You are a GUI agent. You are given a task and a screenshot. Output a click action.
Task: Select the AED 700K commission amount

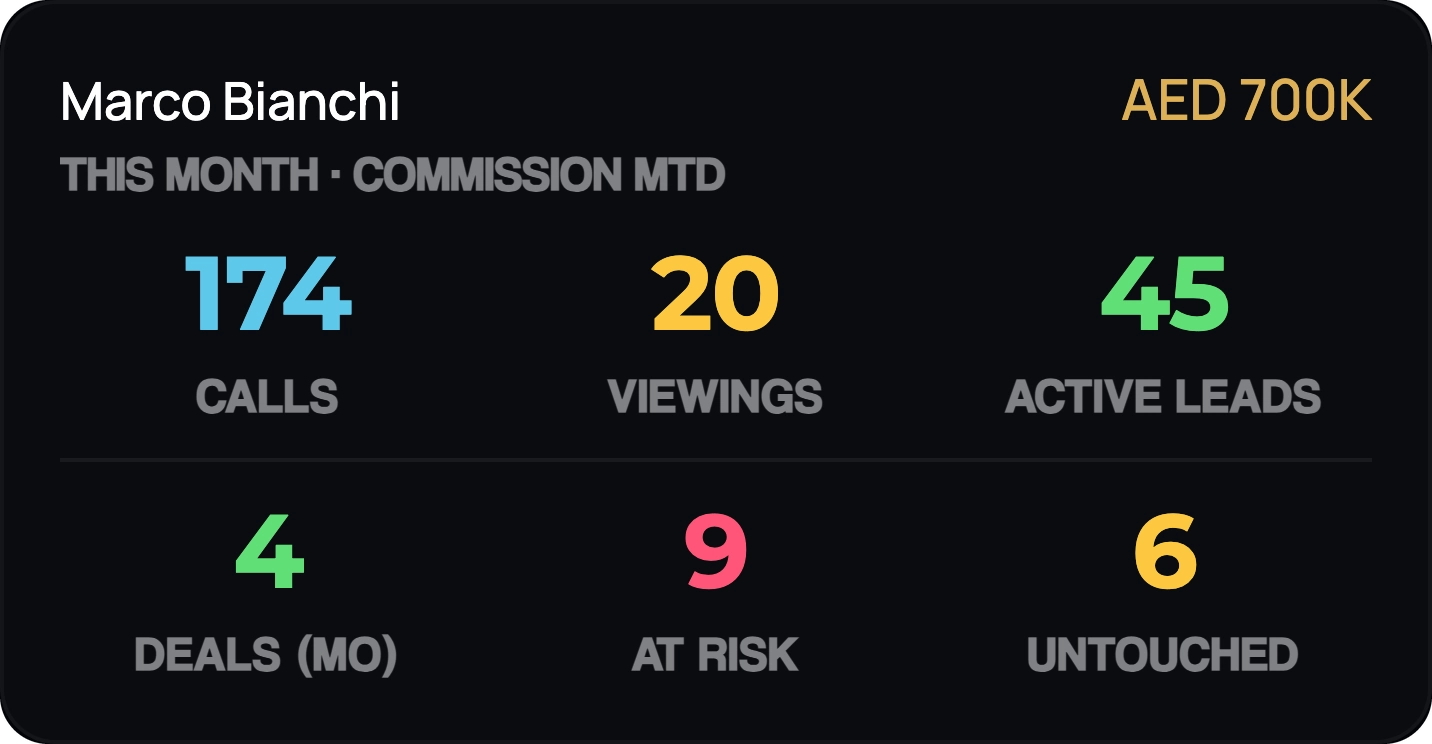(x=1247, y=101)
